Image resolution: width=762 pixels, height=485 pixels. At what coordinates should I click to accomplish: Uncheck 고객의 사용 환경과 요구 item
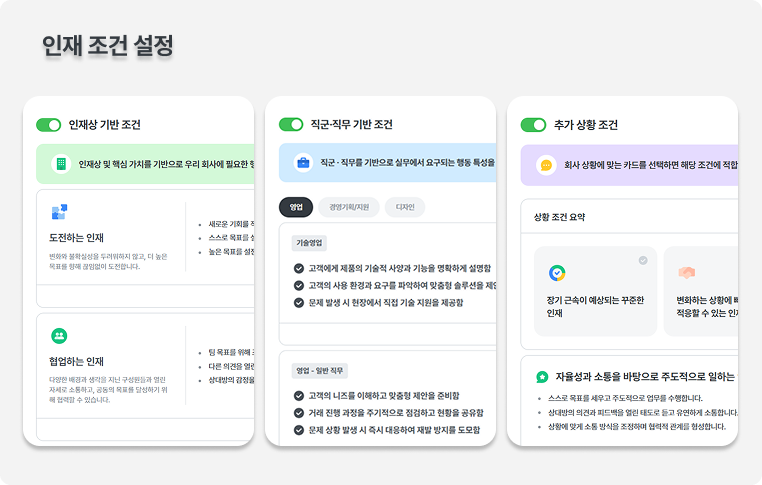299,285
